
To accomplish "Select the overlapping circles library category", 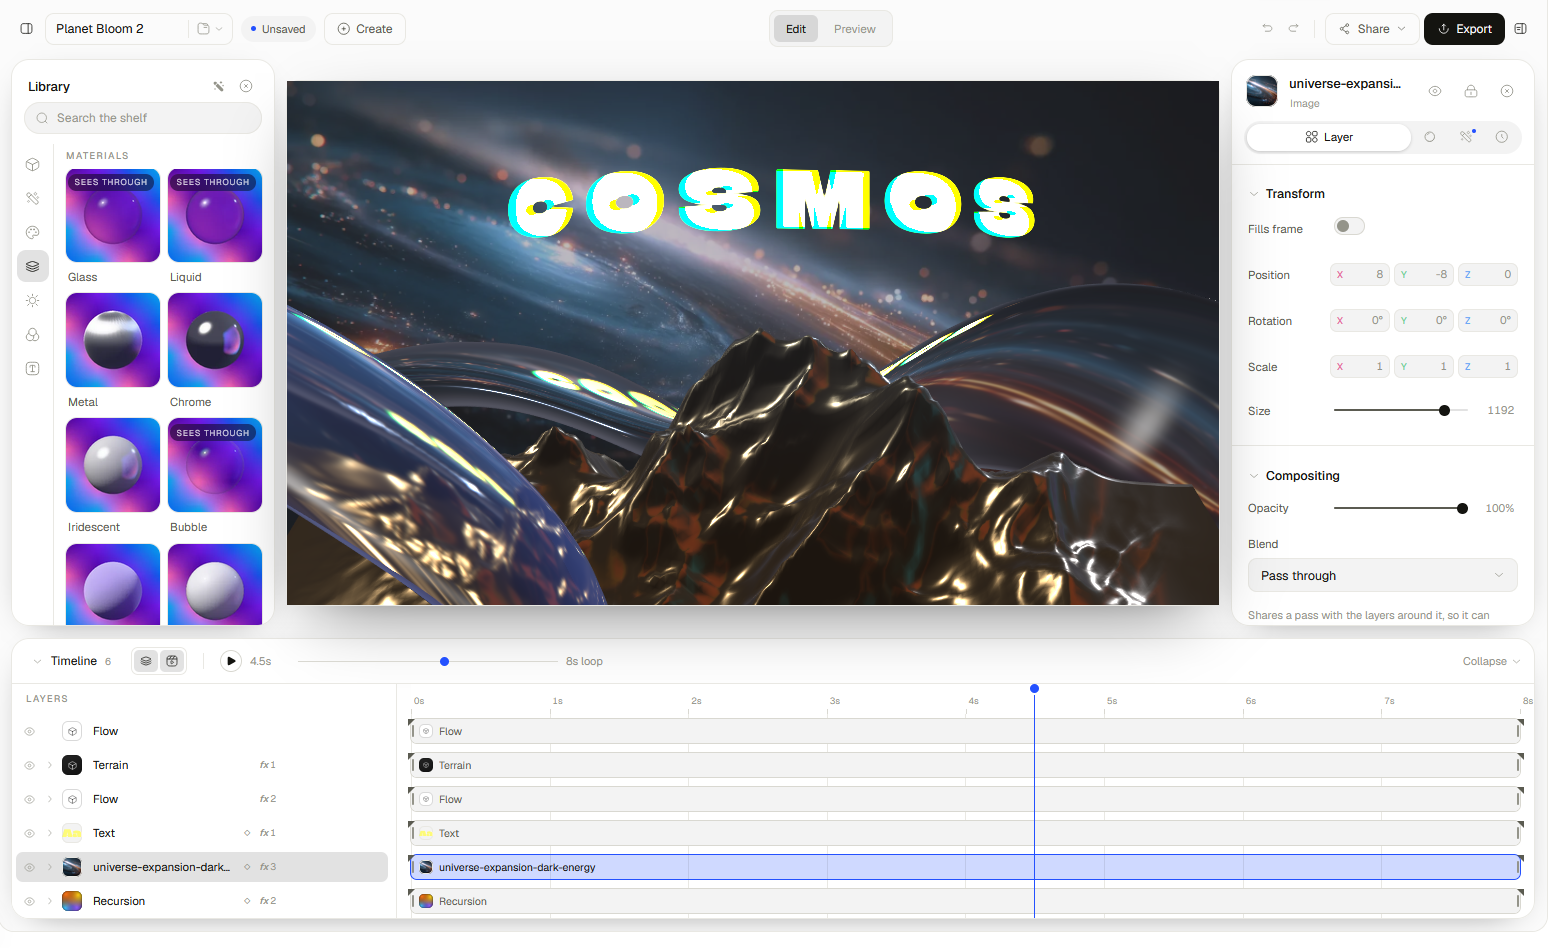I will pyautogui.click(x=33, y=335).
